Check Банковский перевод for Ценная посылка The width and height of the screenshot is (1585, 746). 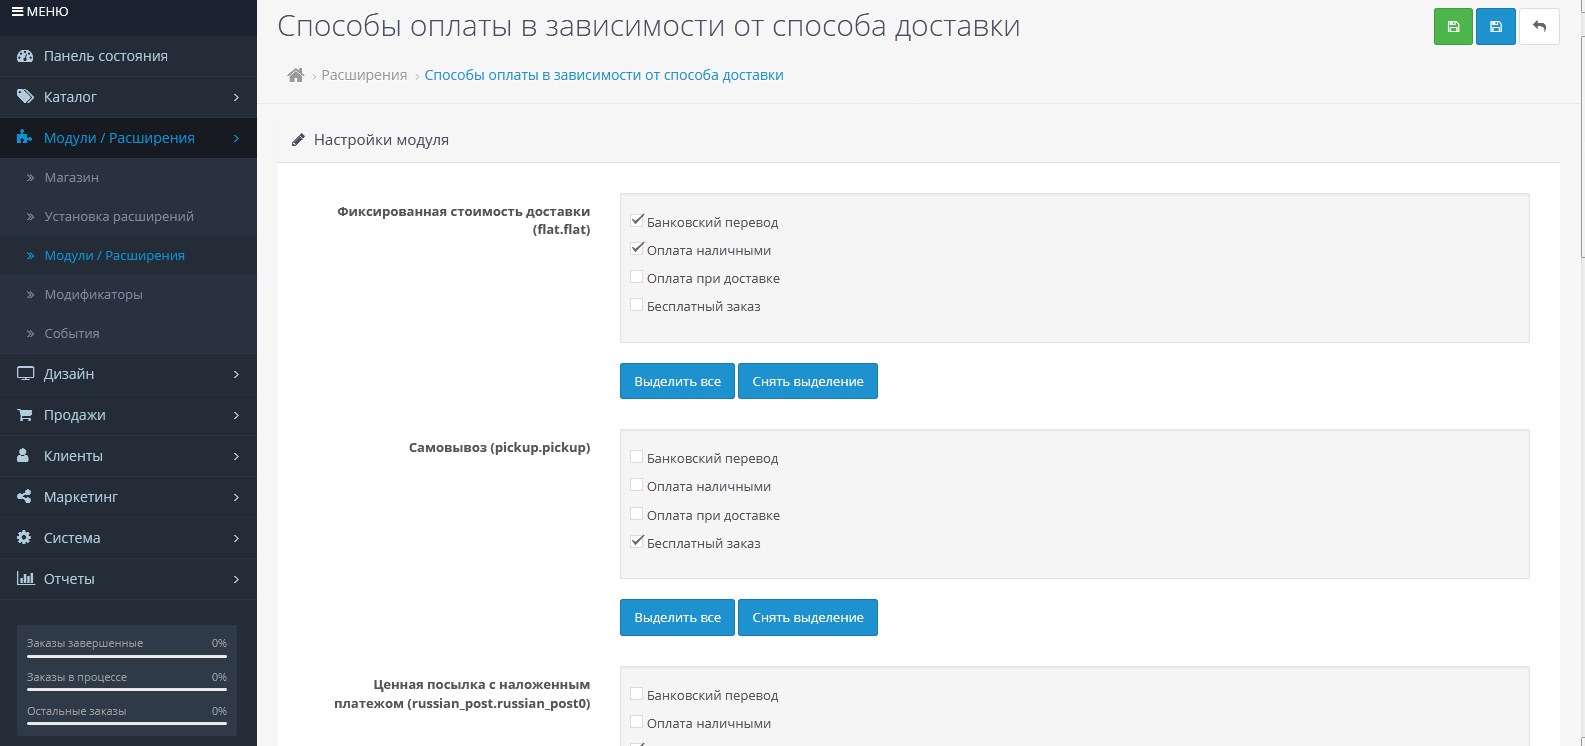[636, 694]
